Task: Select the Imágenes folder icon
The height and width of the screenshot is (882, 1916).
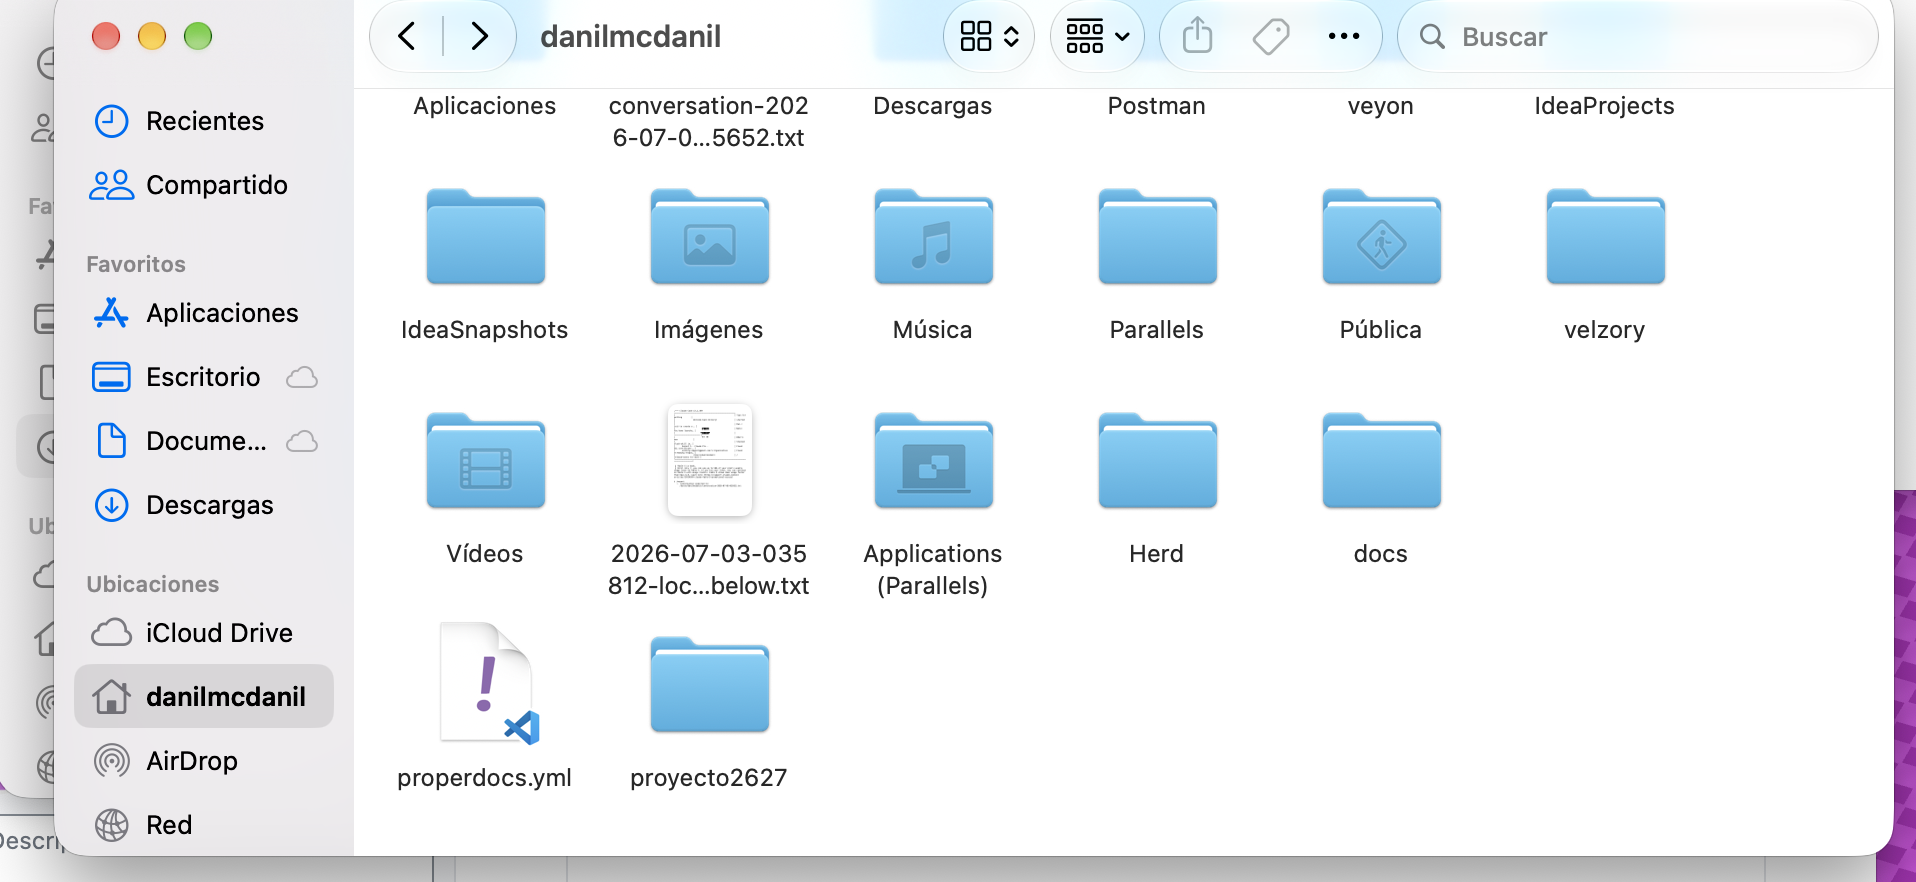Action: tap(710, 237)
